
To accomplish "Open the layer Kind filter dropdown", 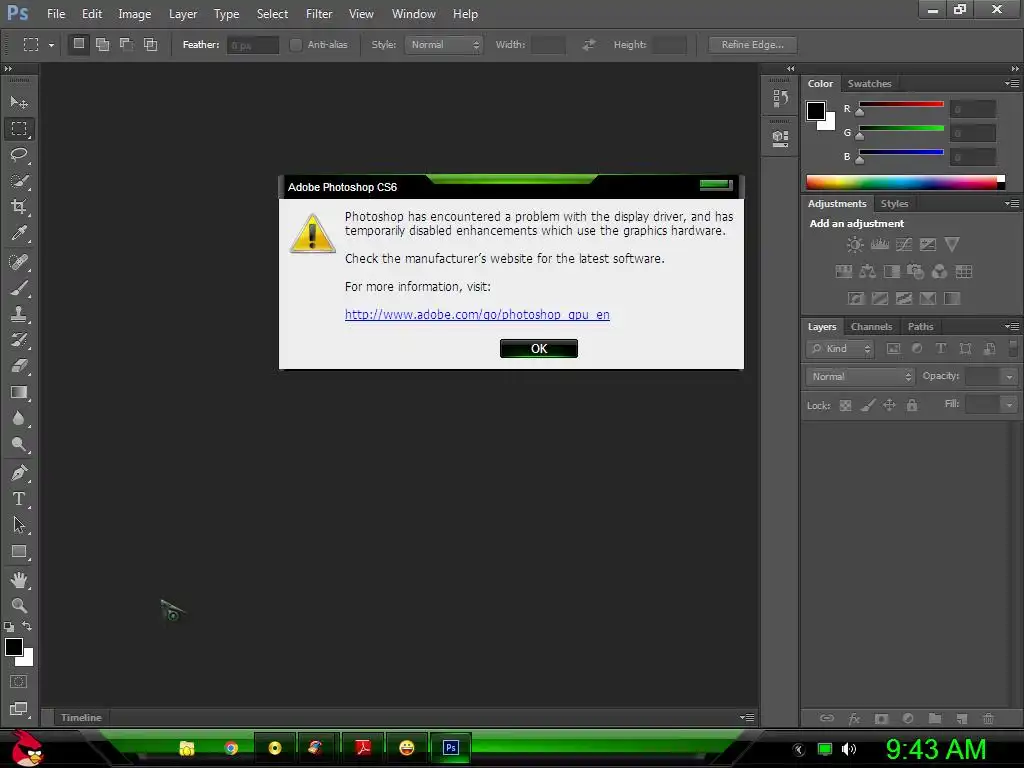I will (840, 349).
